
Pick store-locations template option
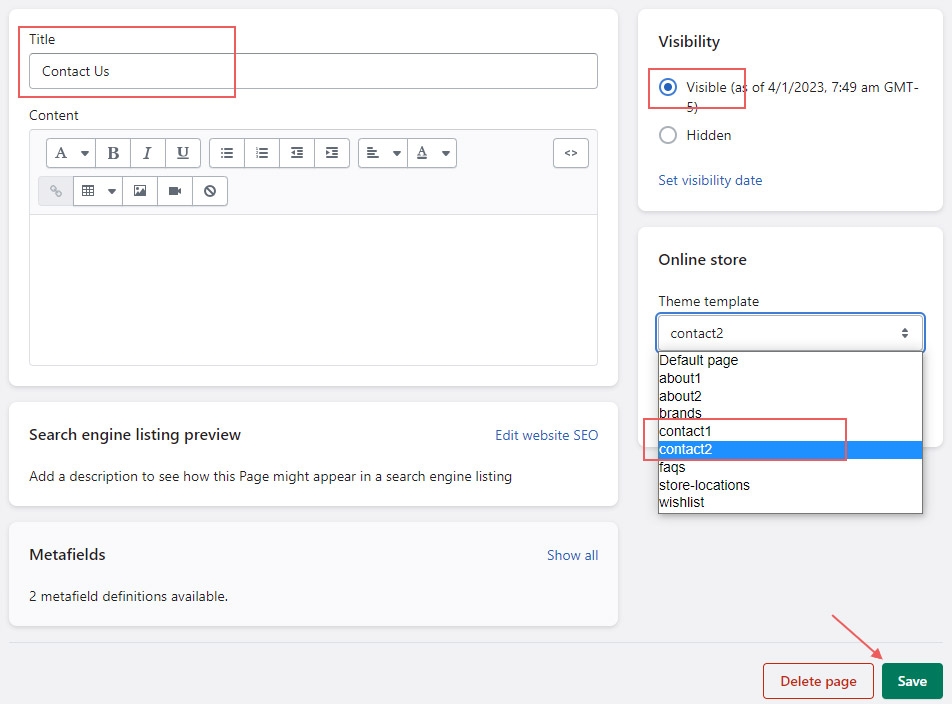704,485
